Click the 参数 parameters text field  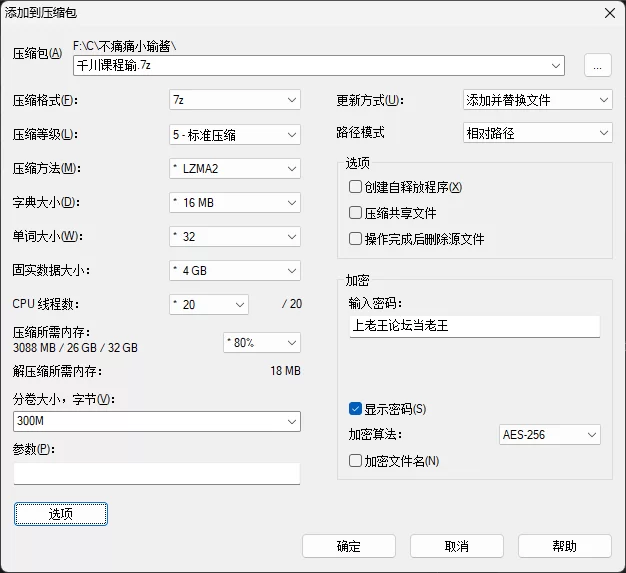click(156, 474)
